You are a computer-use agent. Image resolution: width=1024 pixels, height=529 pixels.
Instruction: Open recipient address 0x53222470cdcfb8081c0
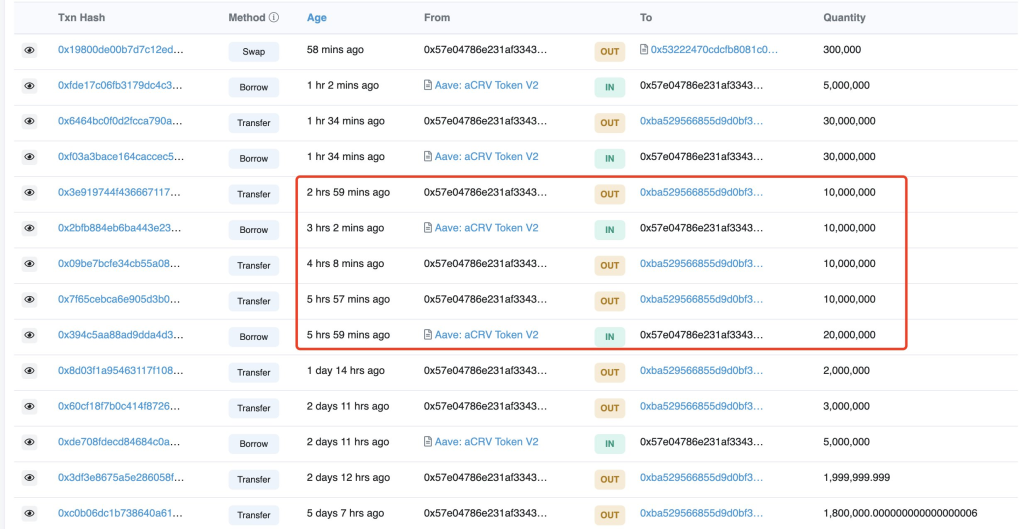714,50
